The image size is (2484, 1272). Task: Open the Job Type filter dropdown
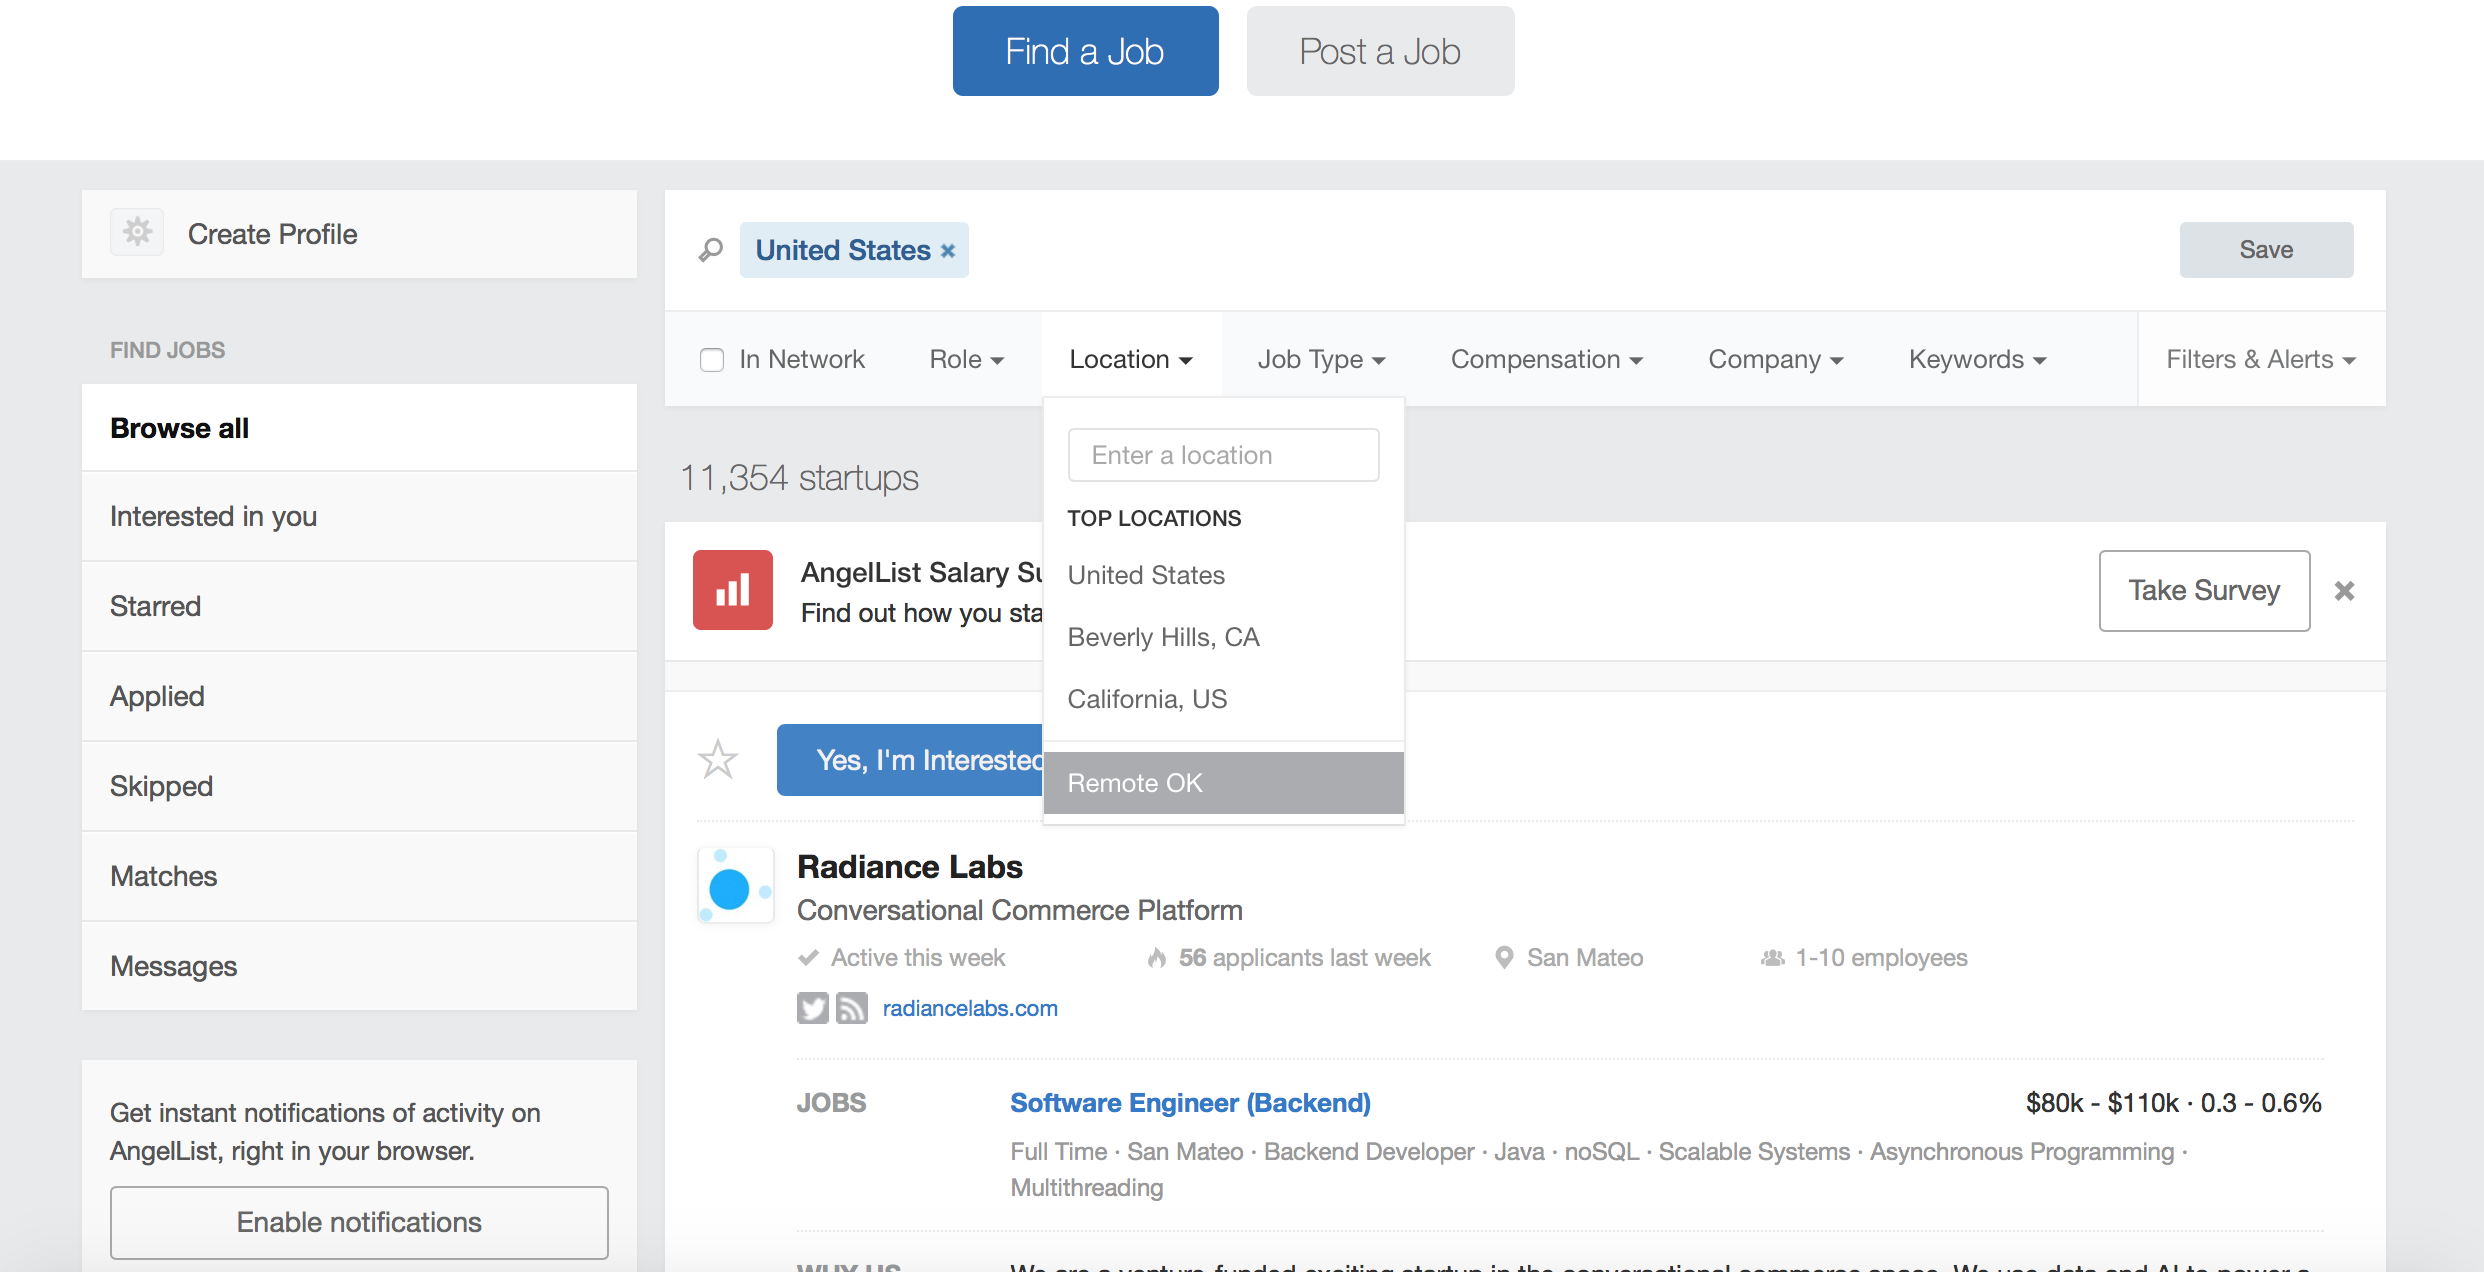[1321, 359]
